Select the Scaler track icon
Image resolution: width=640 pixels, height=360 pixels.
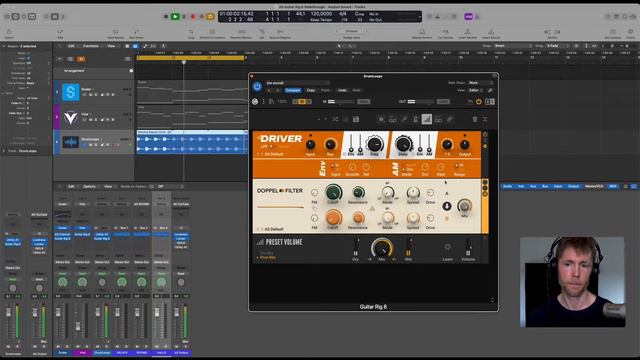click(x=71, y=92)
